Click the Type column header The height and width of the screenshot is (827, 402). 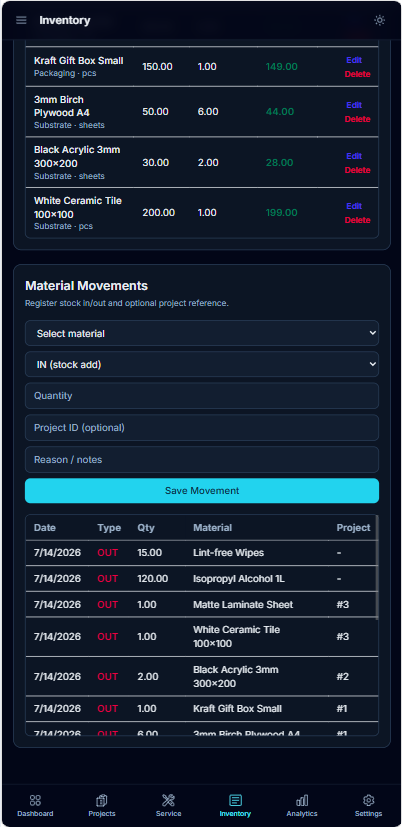click(x=109, y=527)
